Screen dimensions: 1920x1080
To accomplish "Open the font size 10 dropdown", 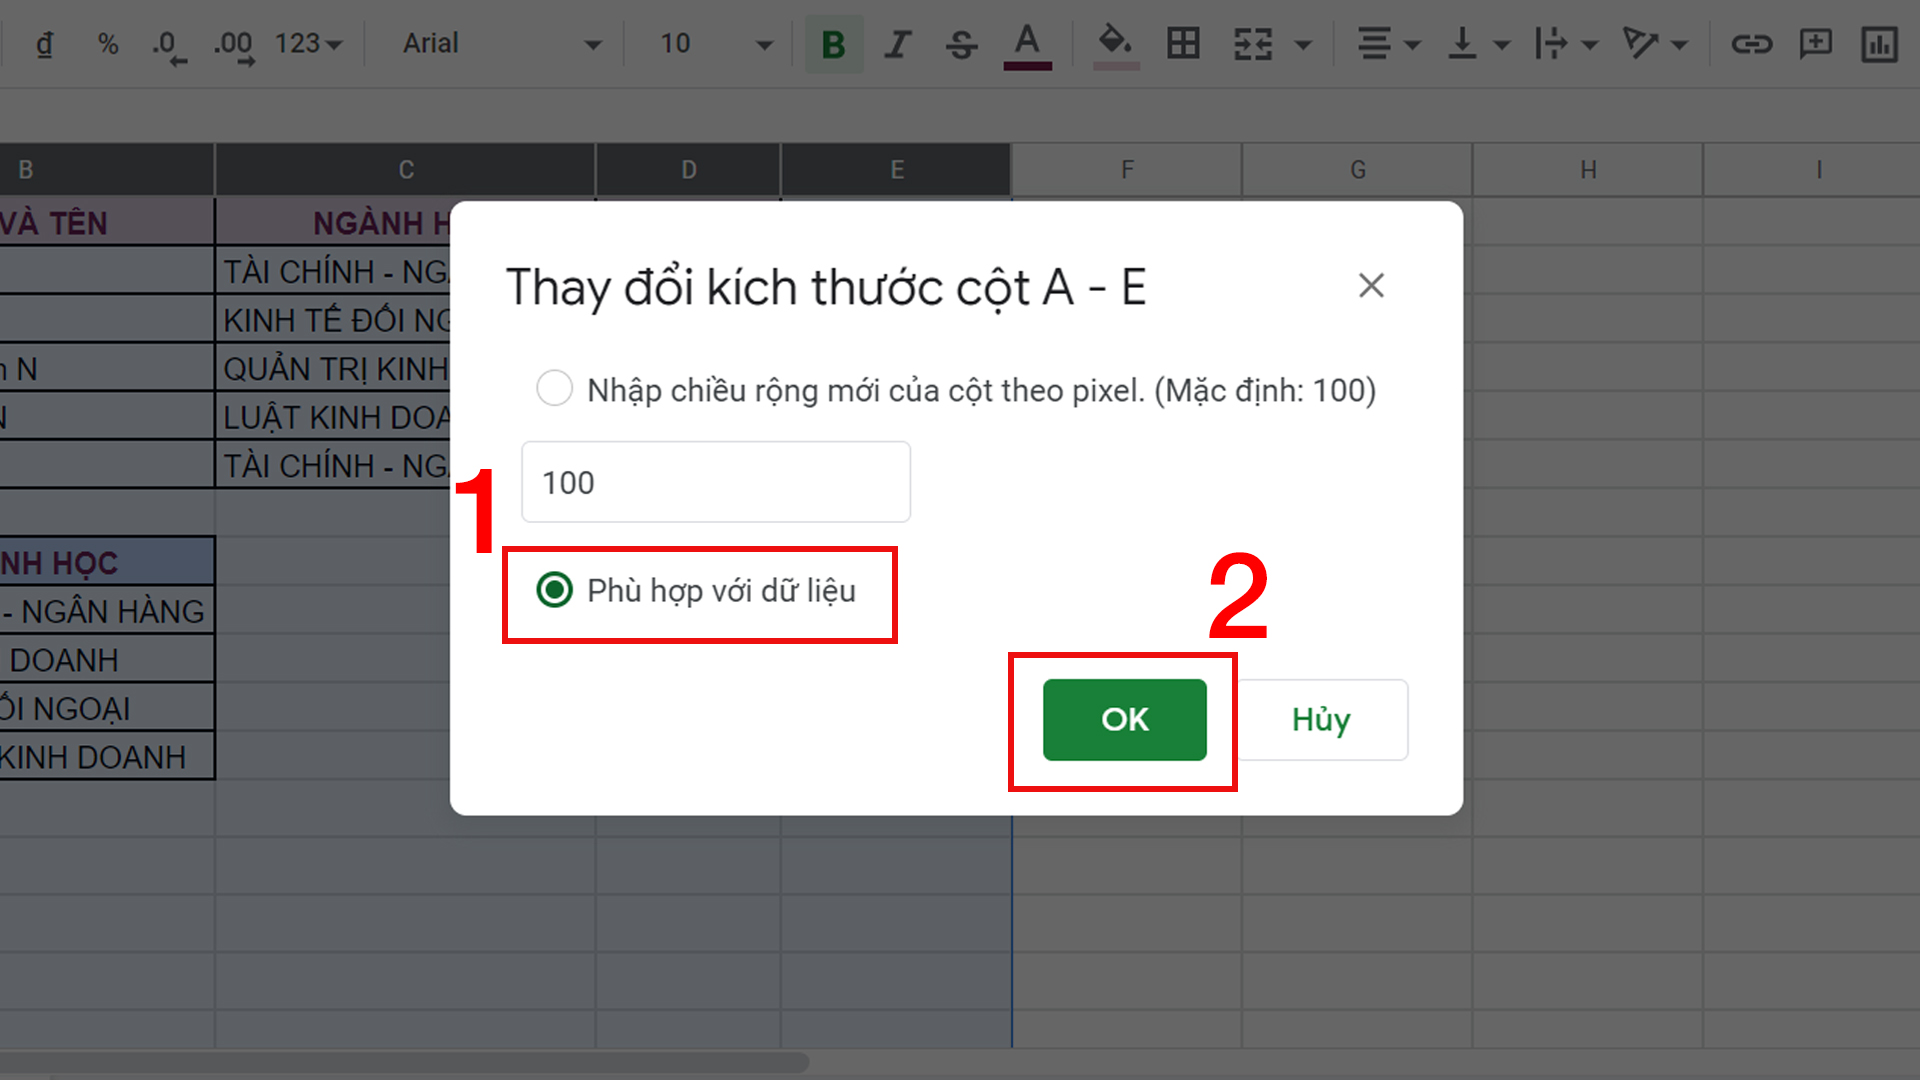I will [x=715, y=44].
